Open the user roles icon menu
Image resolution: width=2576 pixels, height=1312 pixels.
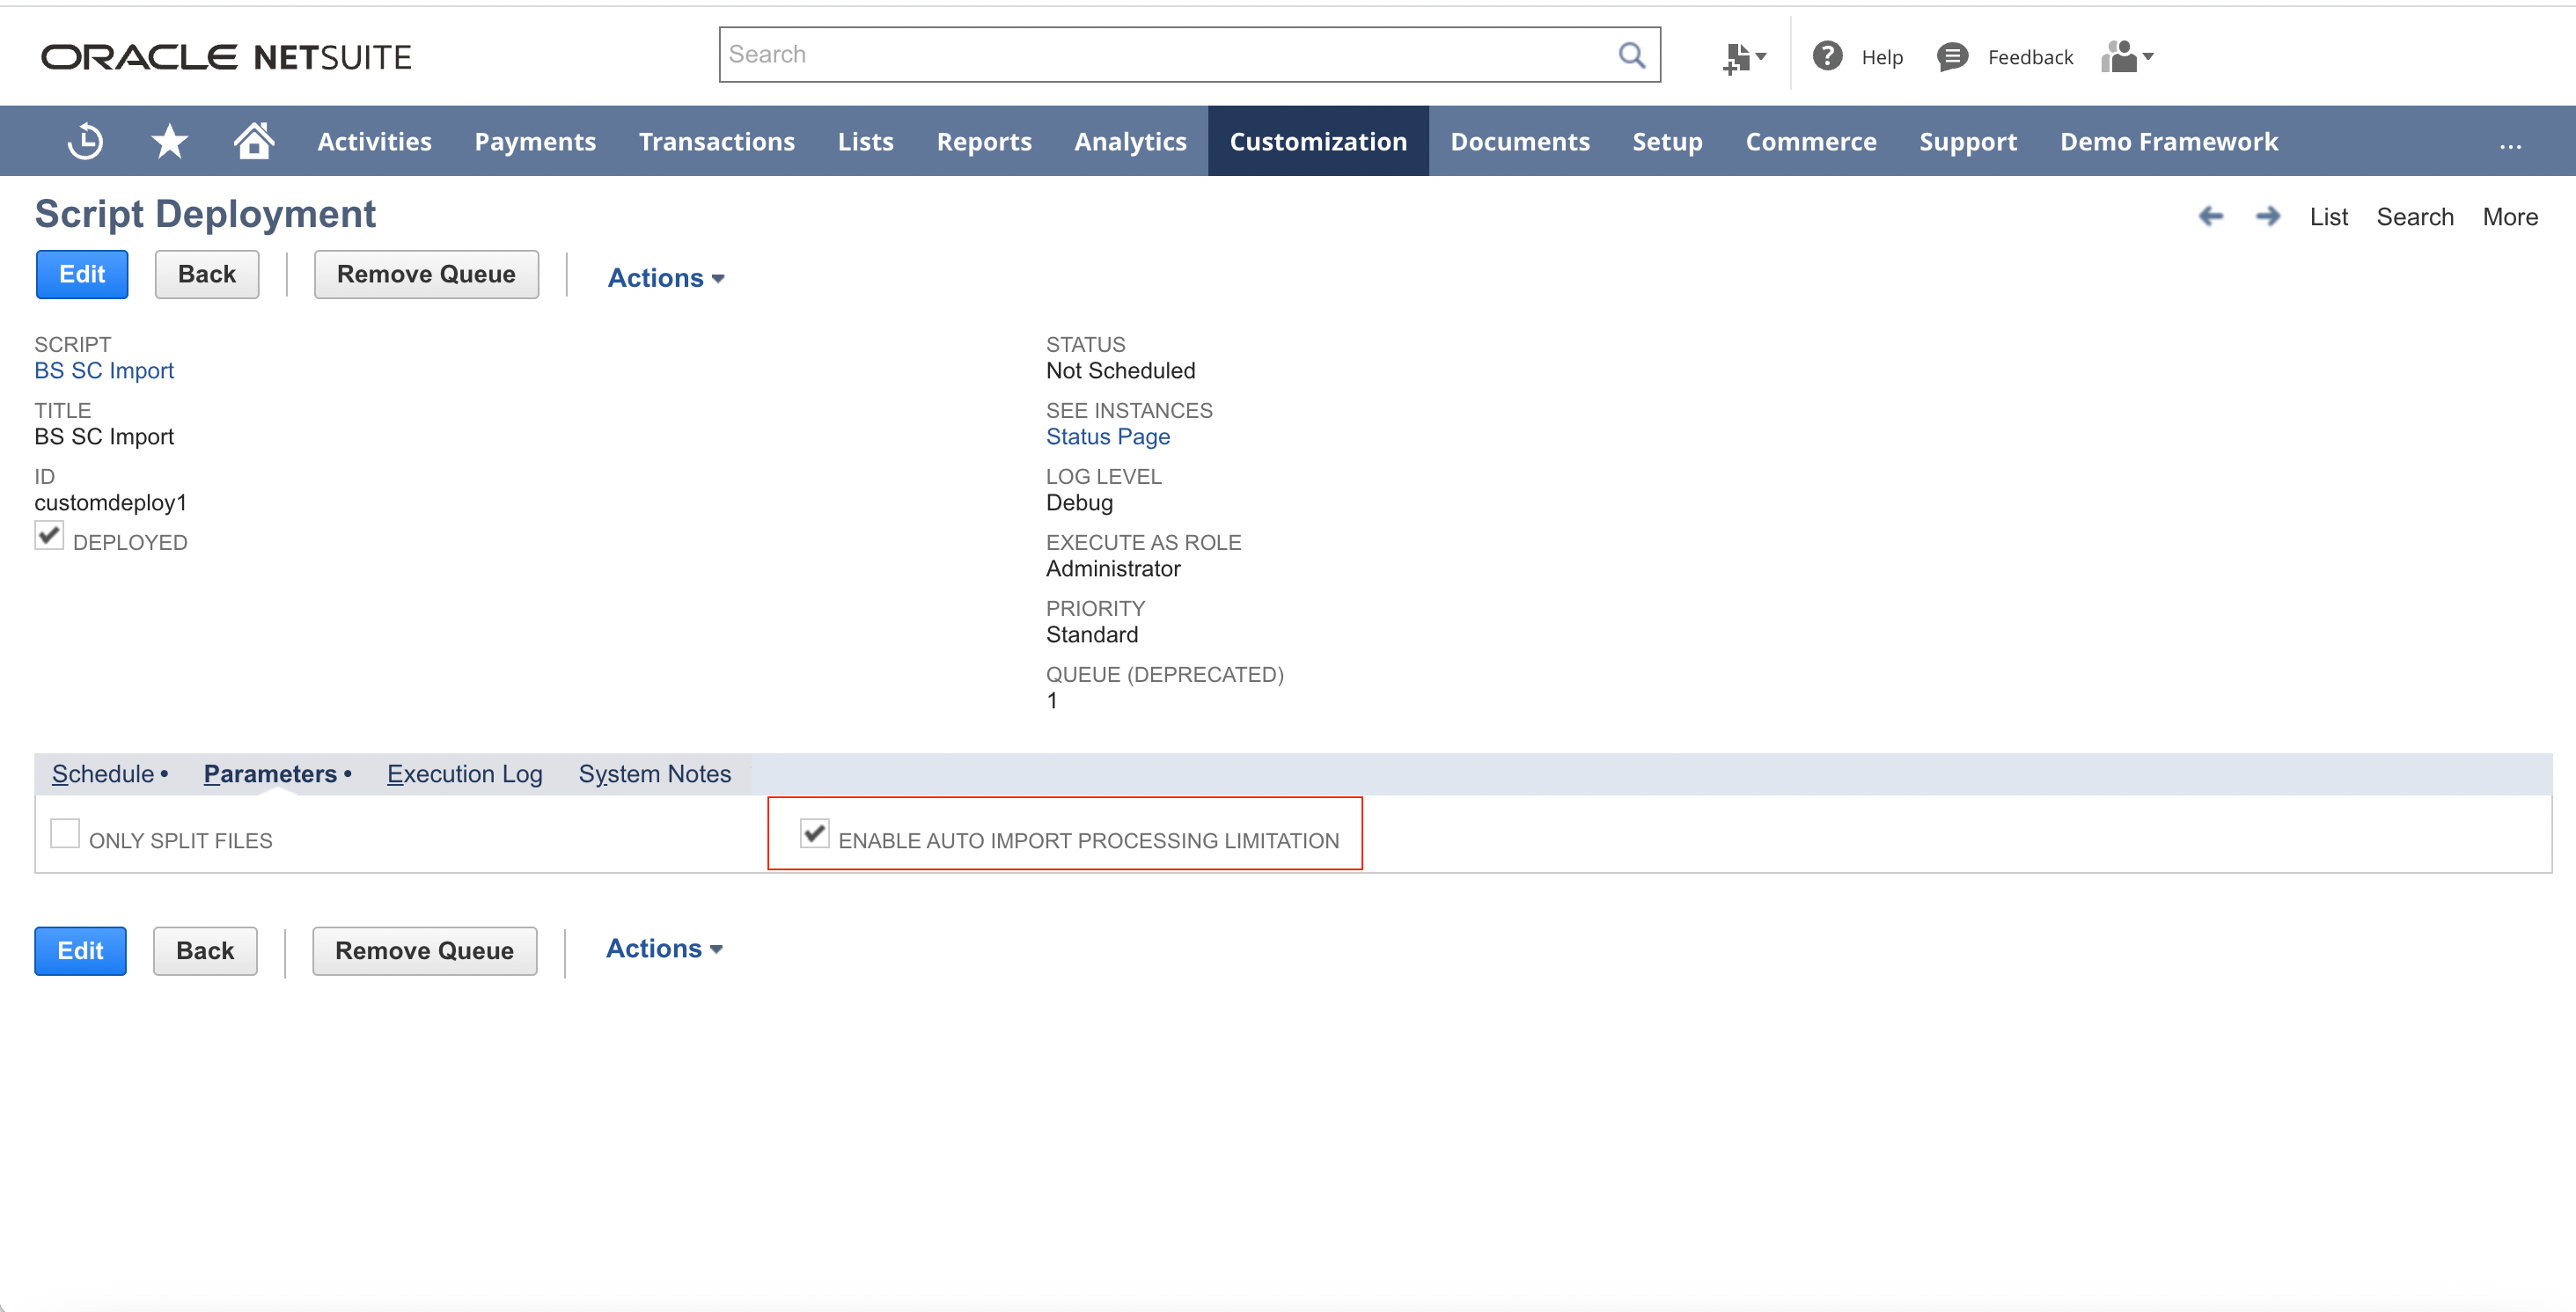2127,57
